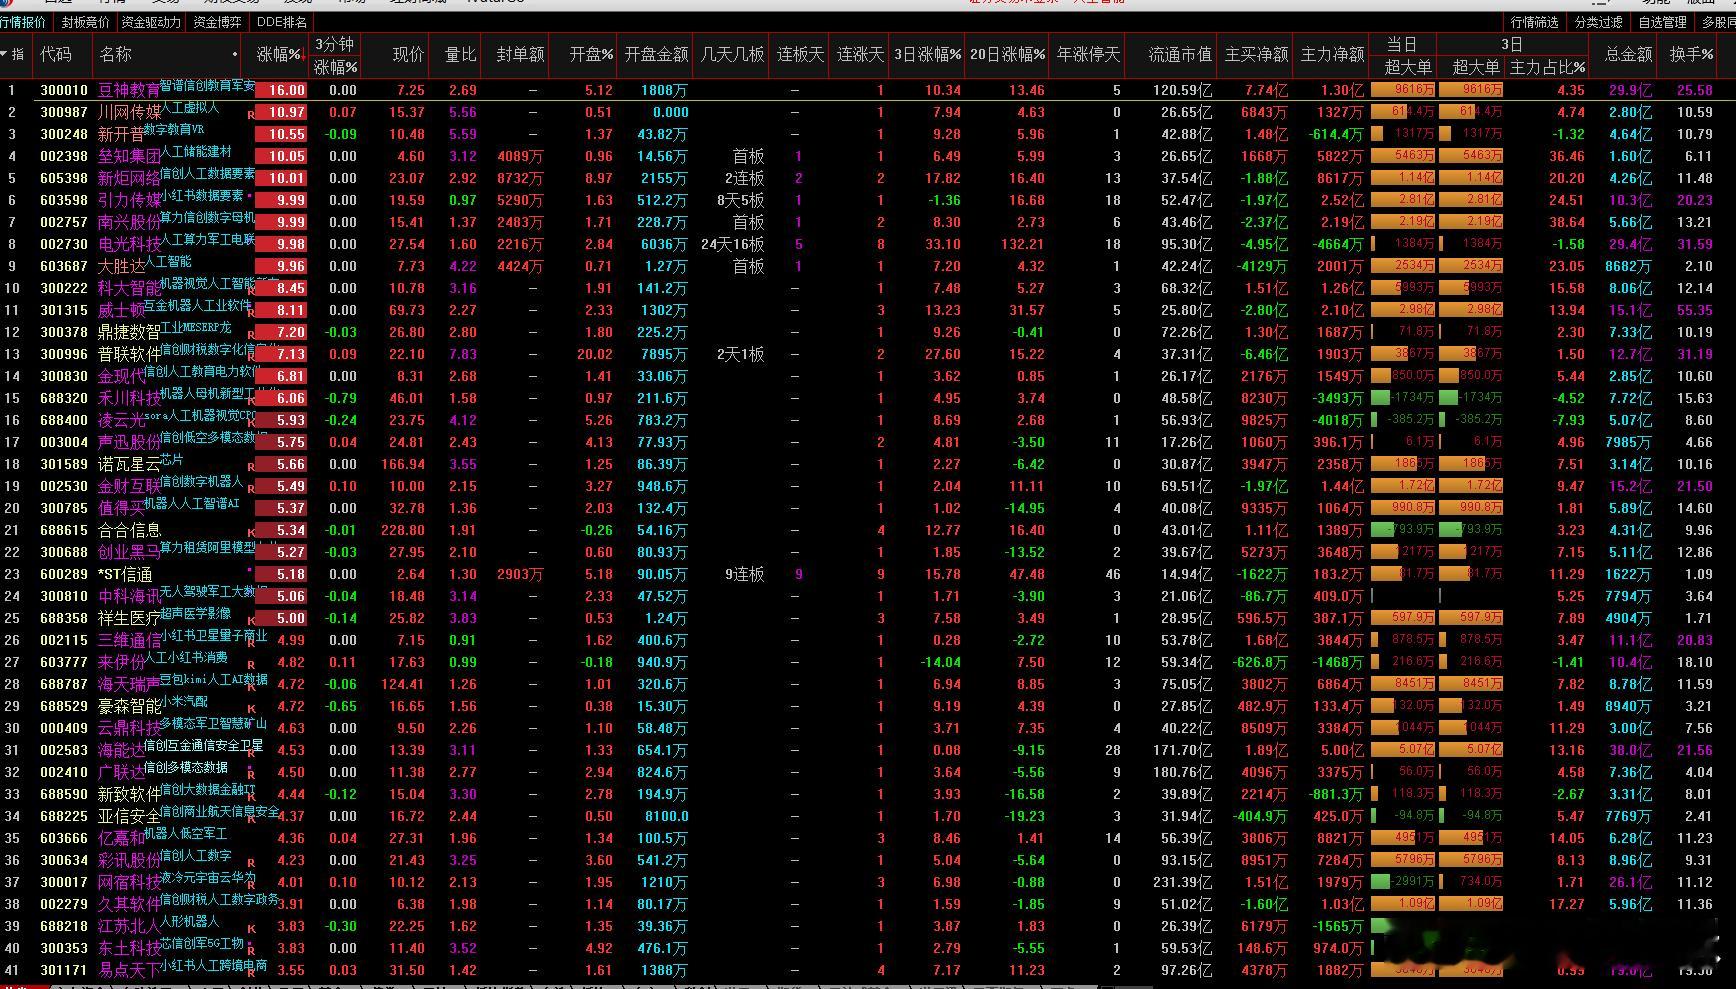The image size is (1736, 989).
Task: Open 自选管理
Action: pos(1662,22)
